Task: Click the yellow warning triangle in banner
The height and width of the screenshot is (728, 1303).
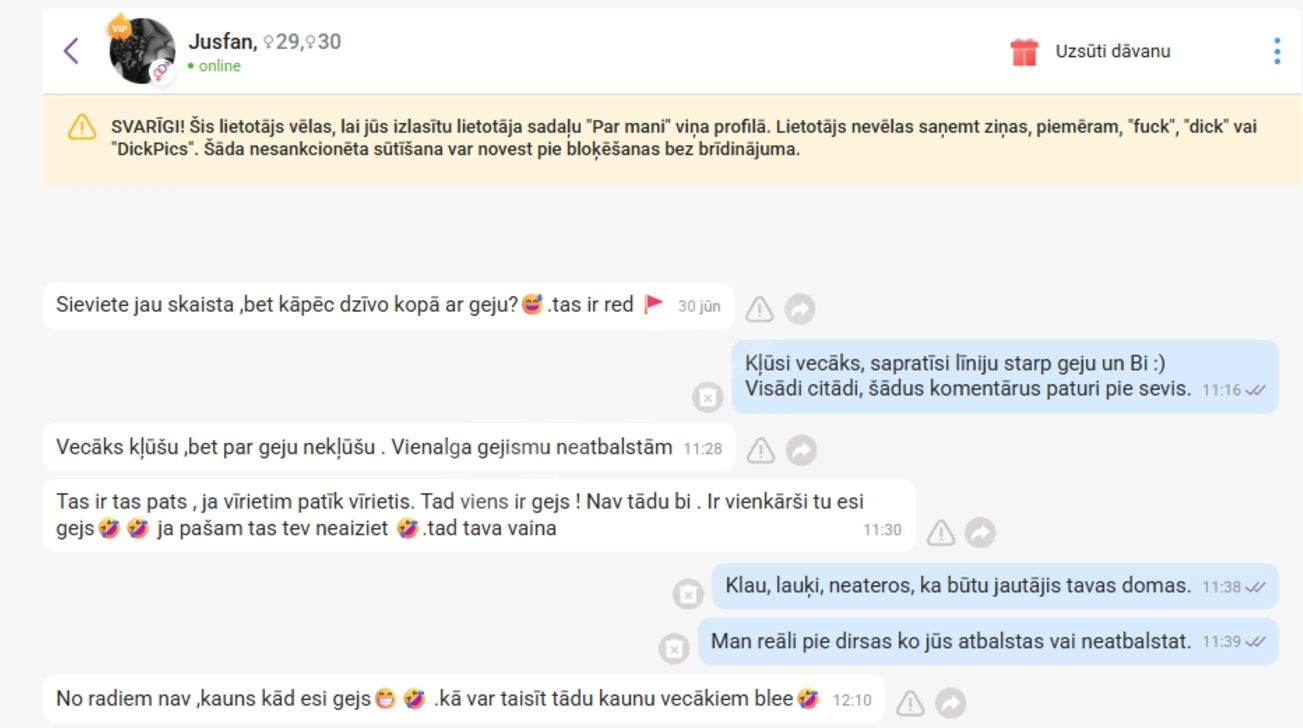Action: tap(82, 128)
